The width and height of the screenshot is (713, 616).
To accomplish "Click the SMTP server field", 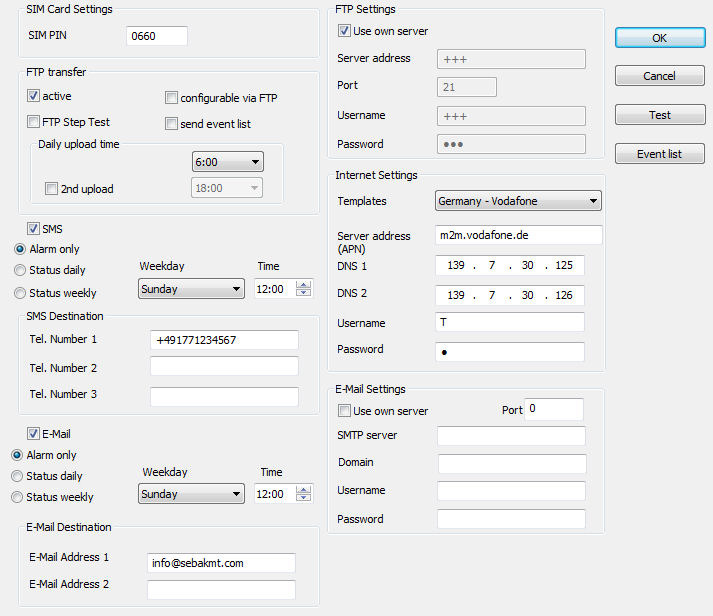I will point(511,436).
